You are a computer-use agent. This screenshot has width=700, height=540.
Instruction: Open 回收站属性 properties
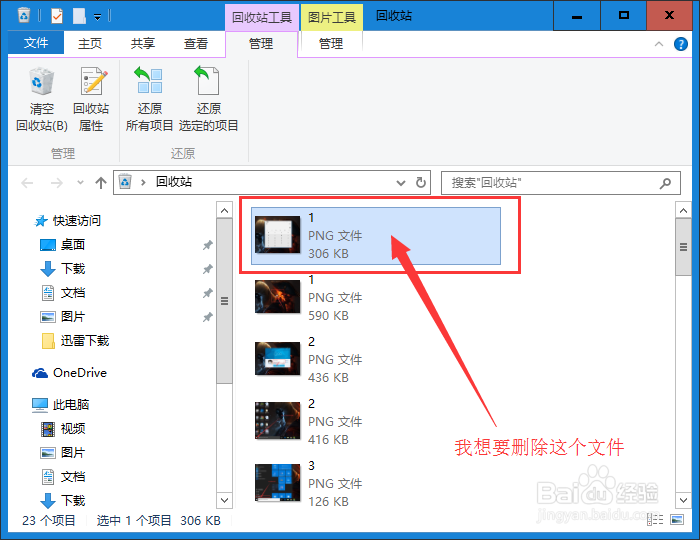point(91,100)
